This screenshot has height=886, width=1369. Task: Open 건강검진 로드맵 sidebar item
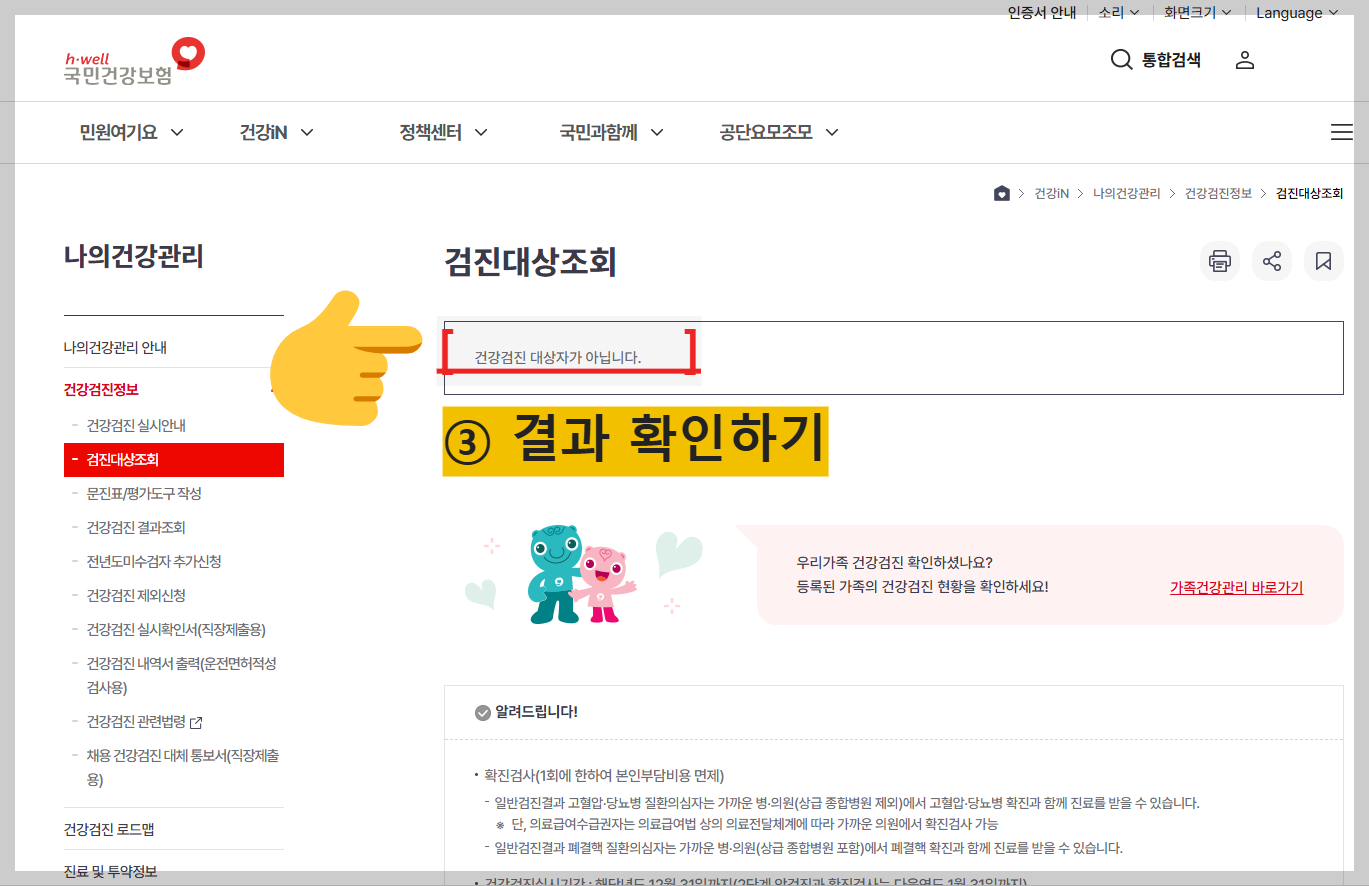(x=108, y=829)
